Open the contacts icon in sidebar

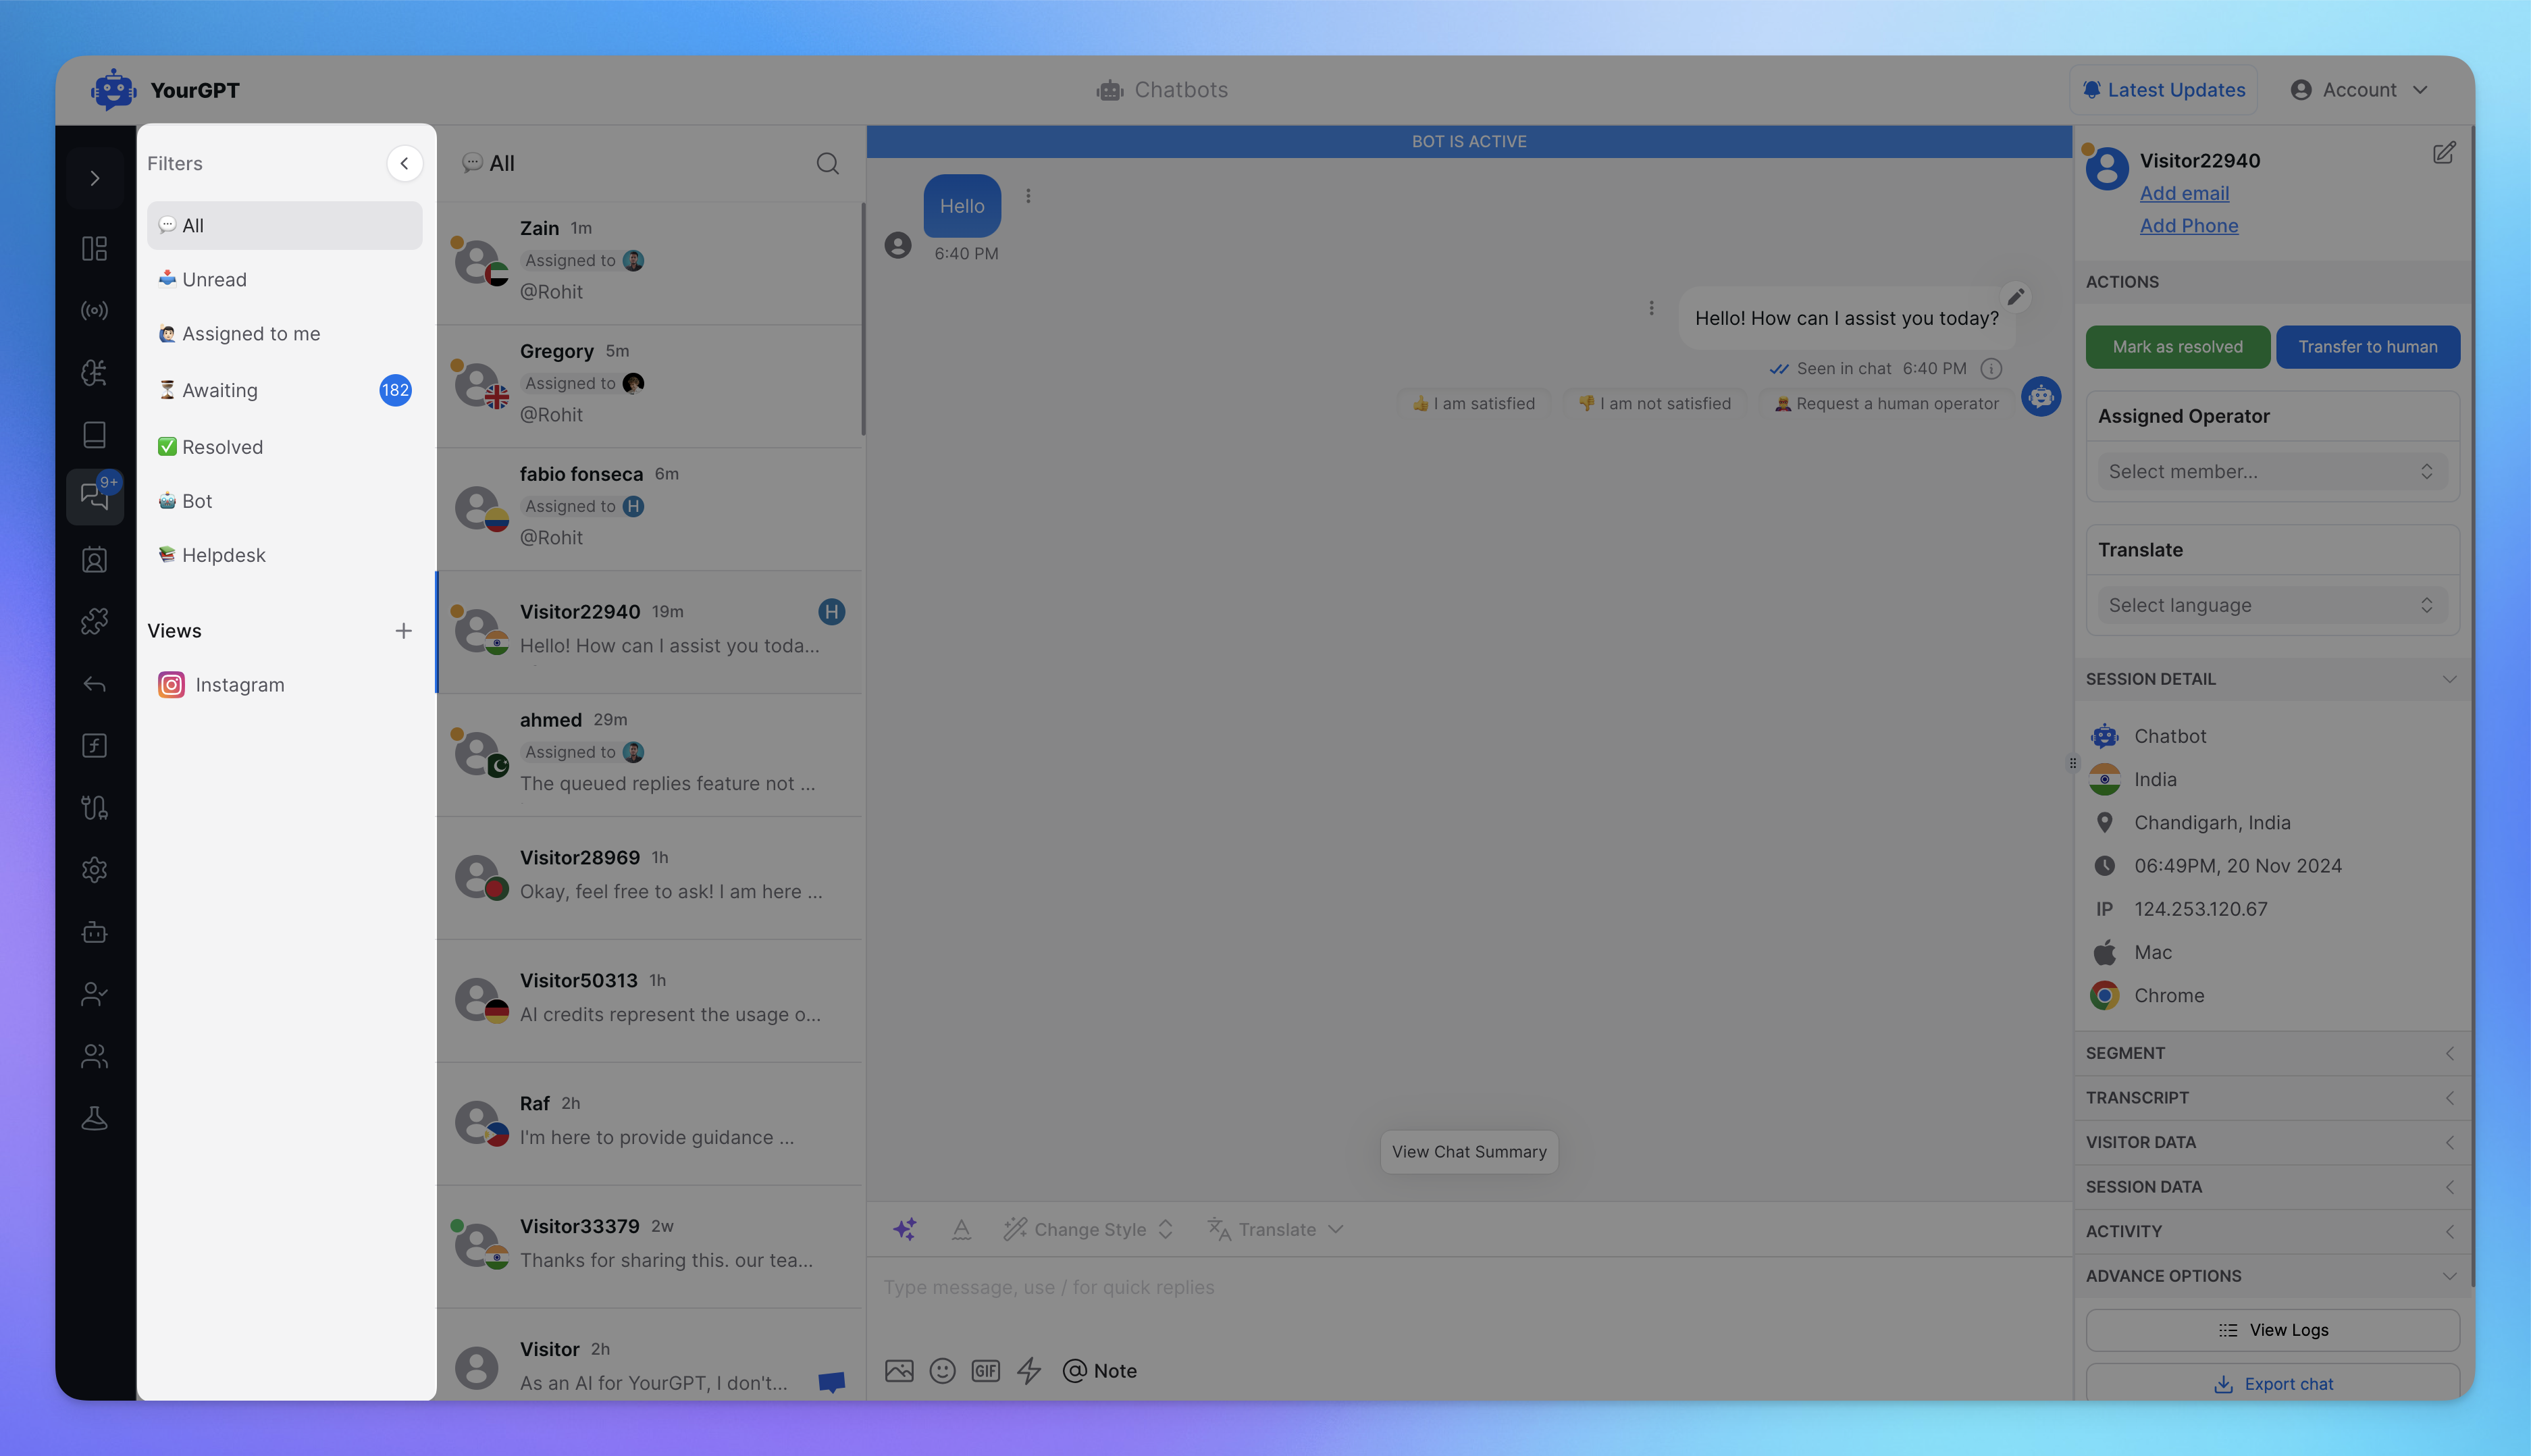point(95,559)
